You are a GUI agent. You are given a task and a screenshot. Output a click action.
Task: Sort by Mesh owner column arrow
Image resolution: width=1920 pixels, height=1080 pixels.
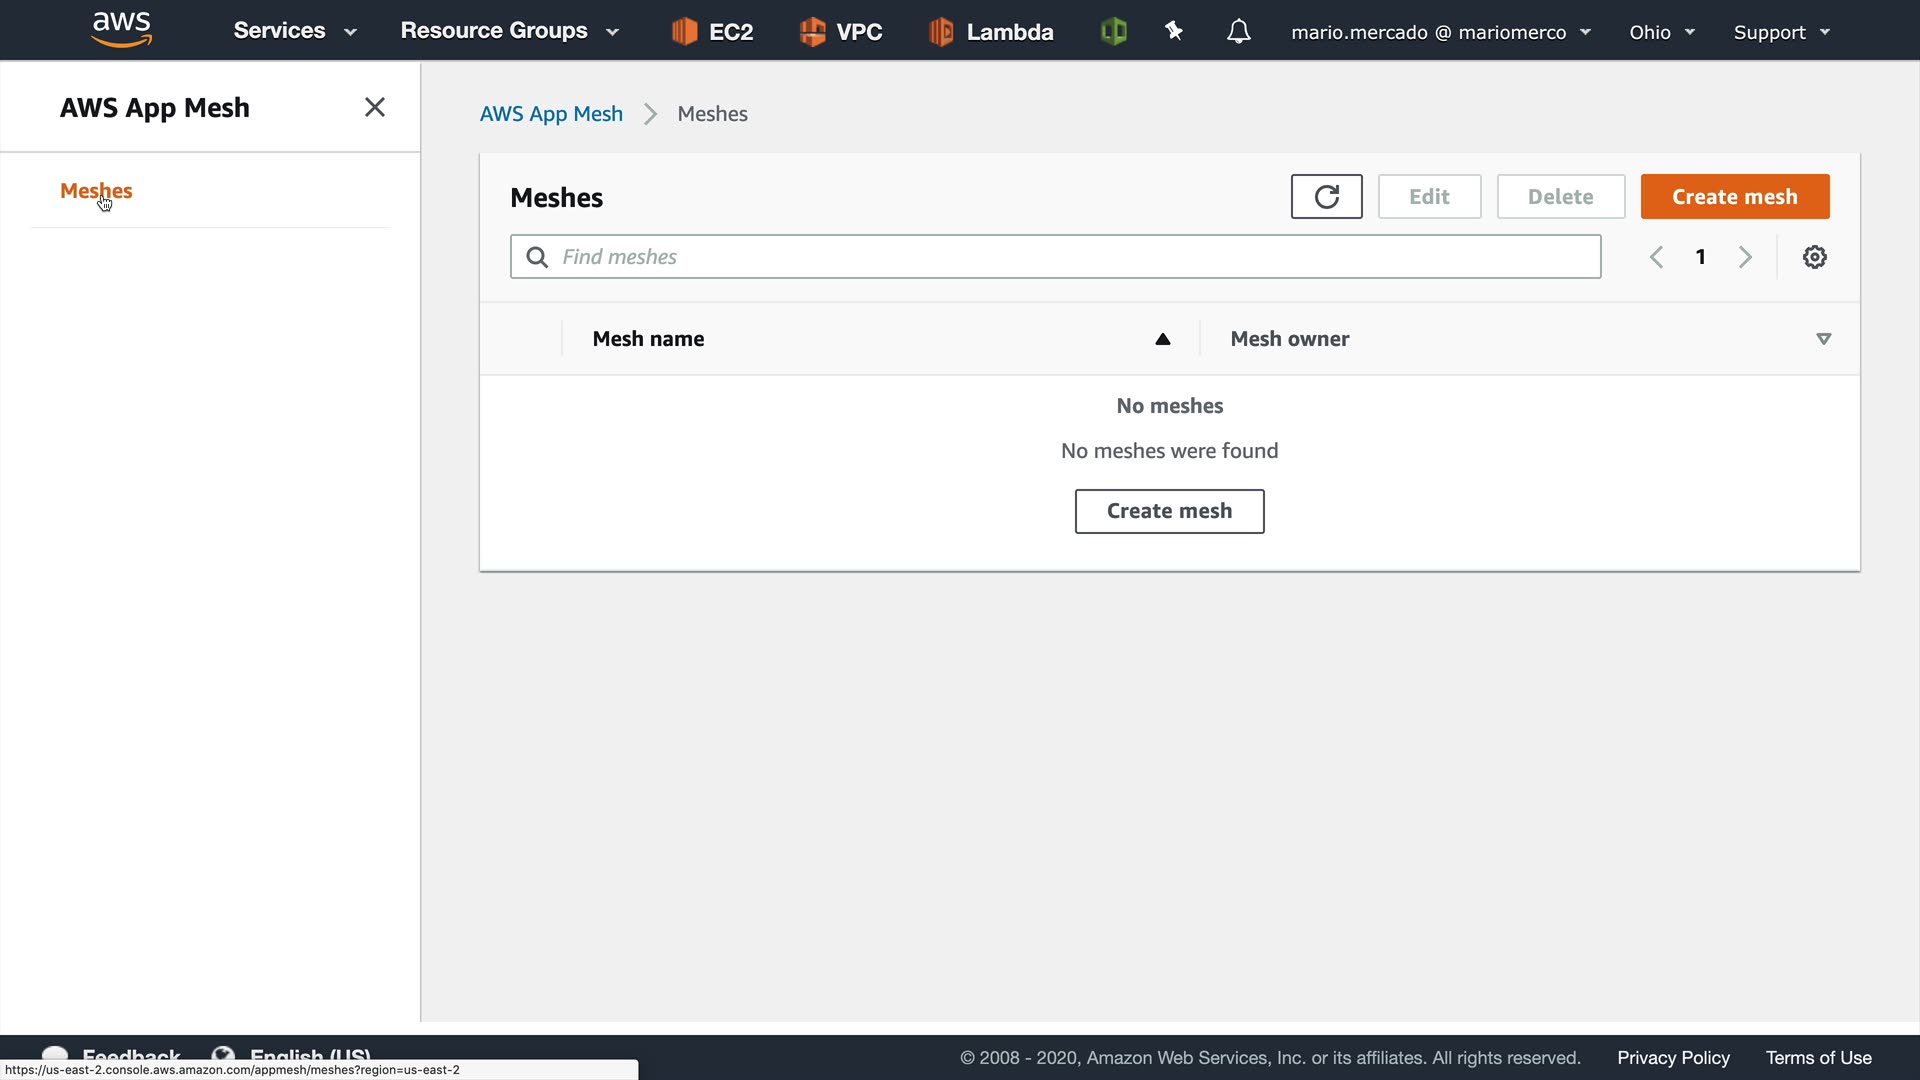(x=1823, y=339)
